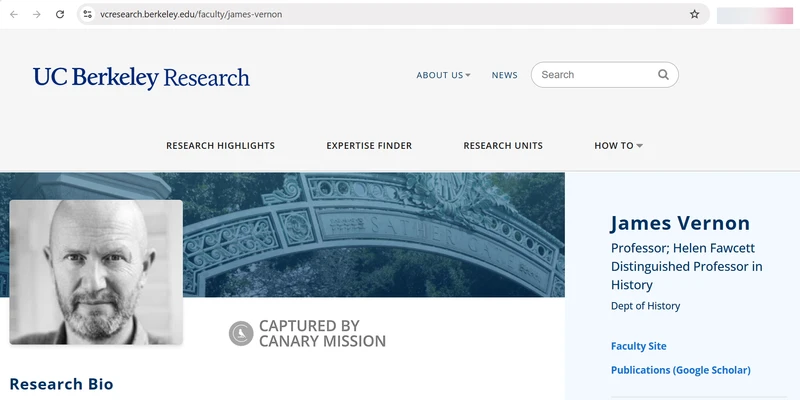
Task: Navigate to Research Units
Action: (x=503, y=145)
